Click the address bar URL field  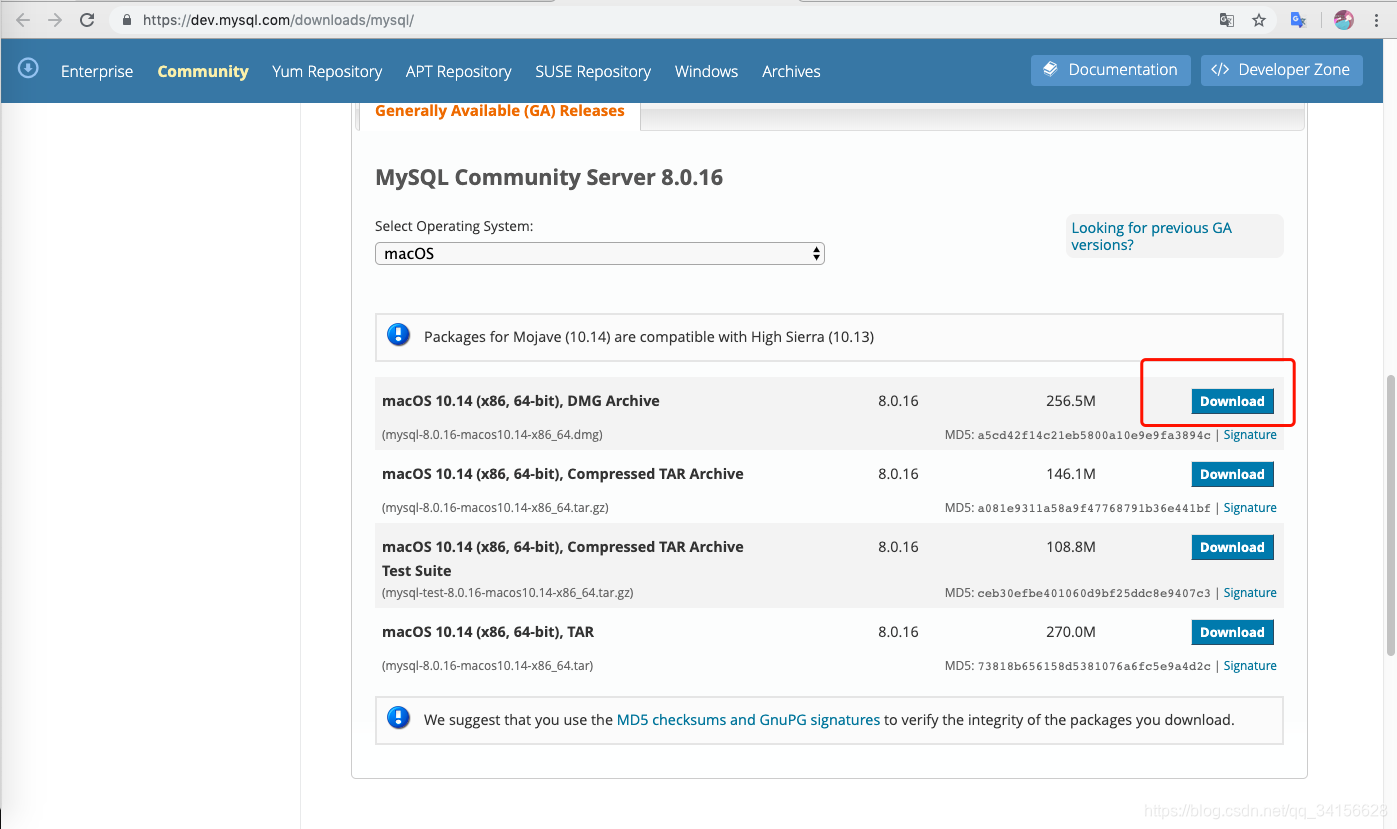coord(660,20)
